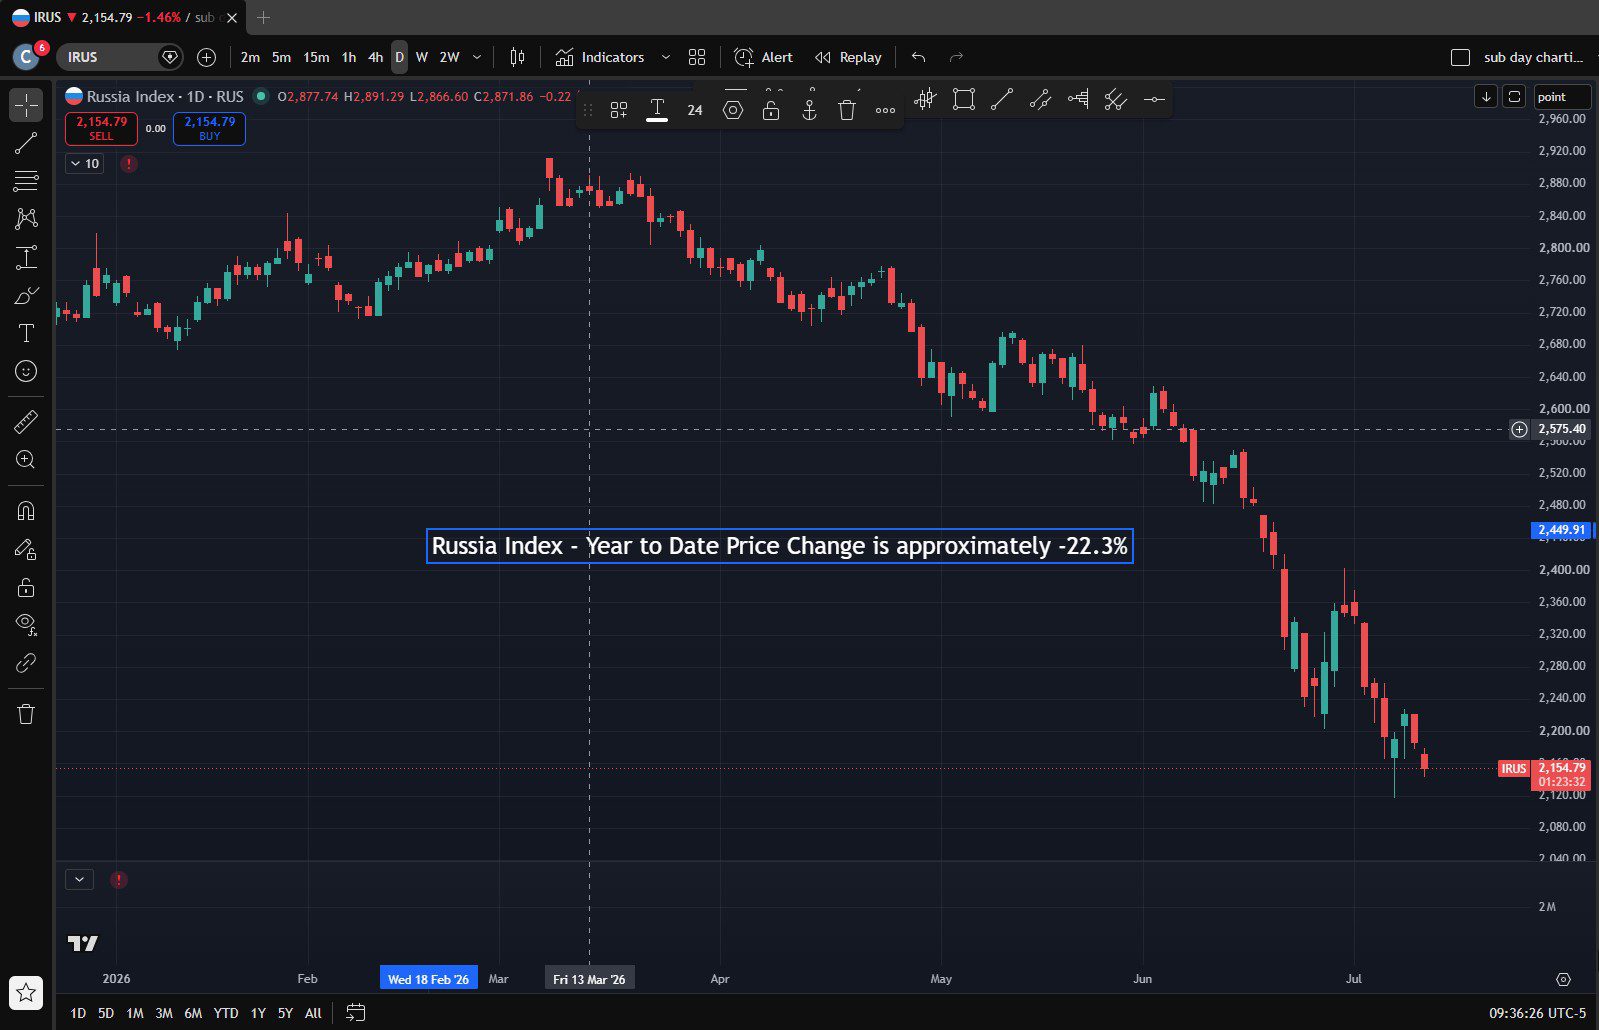The height and width of the screenshot is (1030, 1599).
Task: Open settings hexagon in floating toolbar
Action: click(x=733, y=110)
